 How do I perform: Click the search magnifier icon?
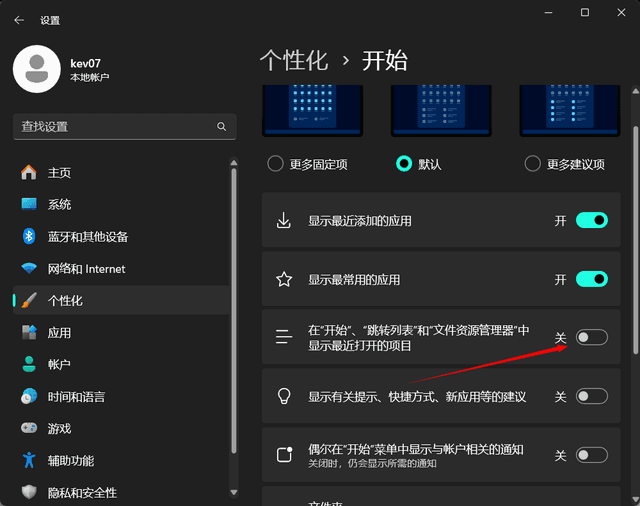(x=221, y=127)
